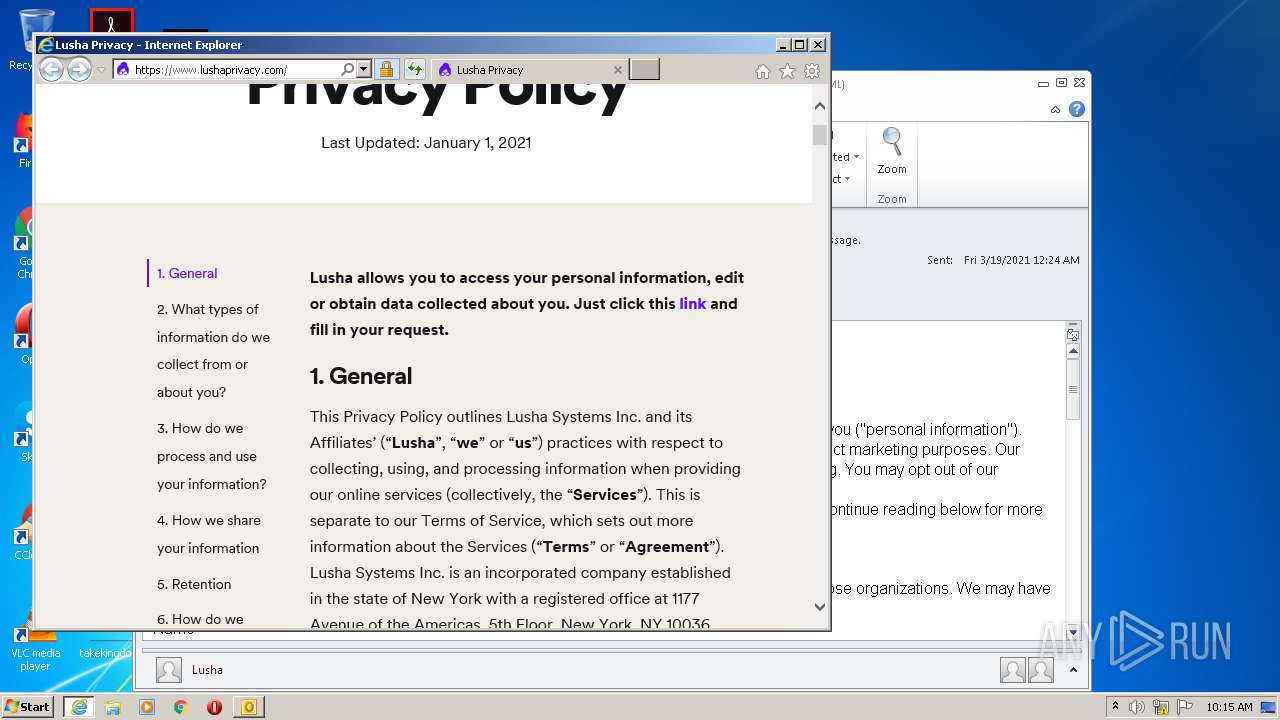The width and height of the screenshot is (1280, 720).
Task: Click the 'Lusha' sender name in people pane
Action: (x=207, y=670)
